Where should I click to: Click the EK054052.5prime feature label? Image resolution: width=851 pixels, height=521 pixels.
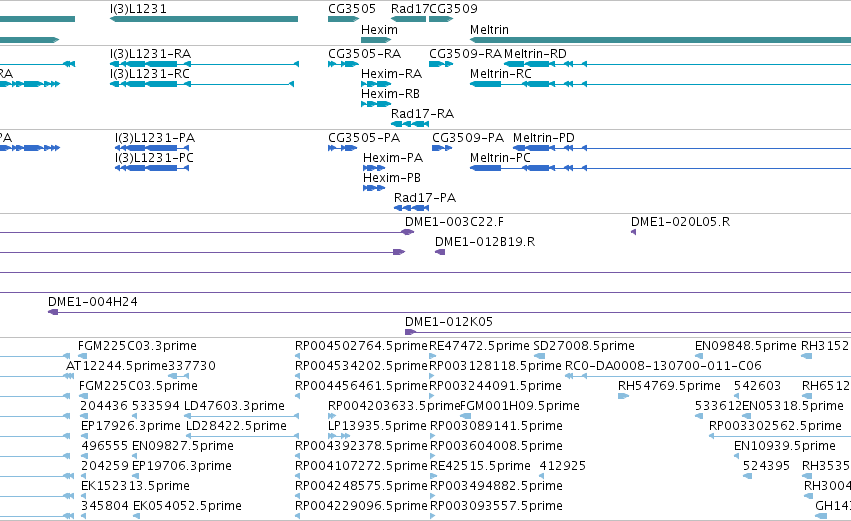187,506
